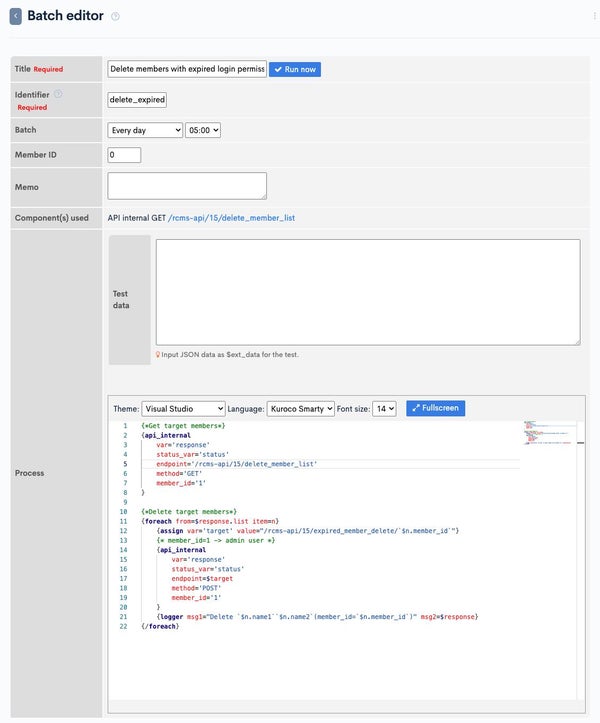Click the status_var='status' line on line 16

click(x=208, y=569)
